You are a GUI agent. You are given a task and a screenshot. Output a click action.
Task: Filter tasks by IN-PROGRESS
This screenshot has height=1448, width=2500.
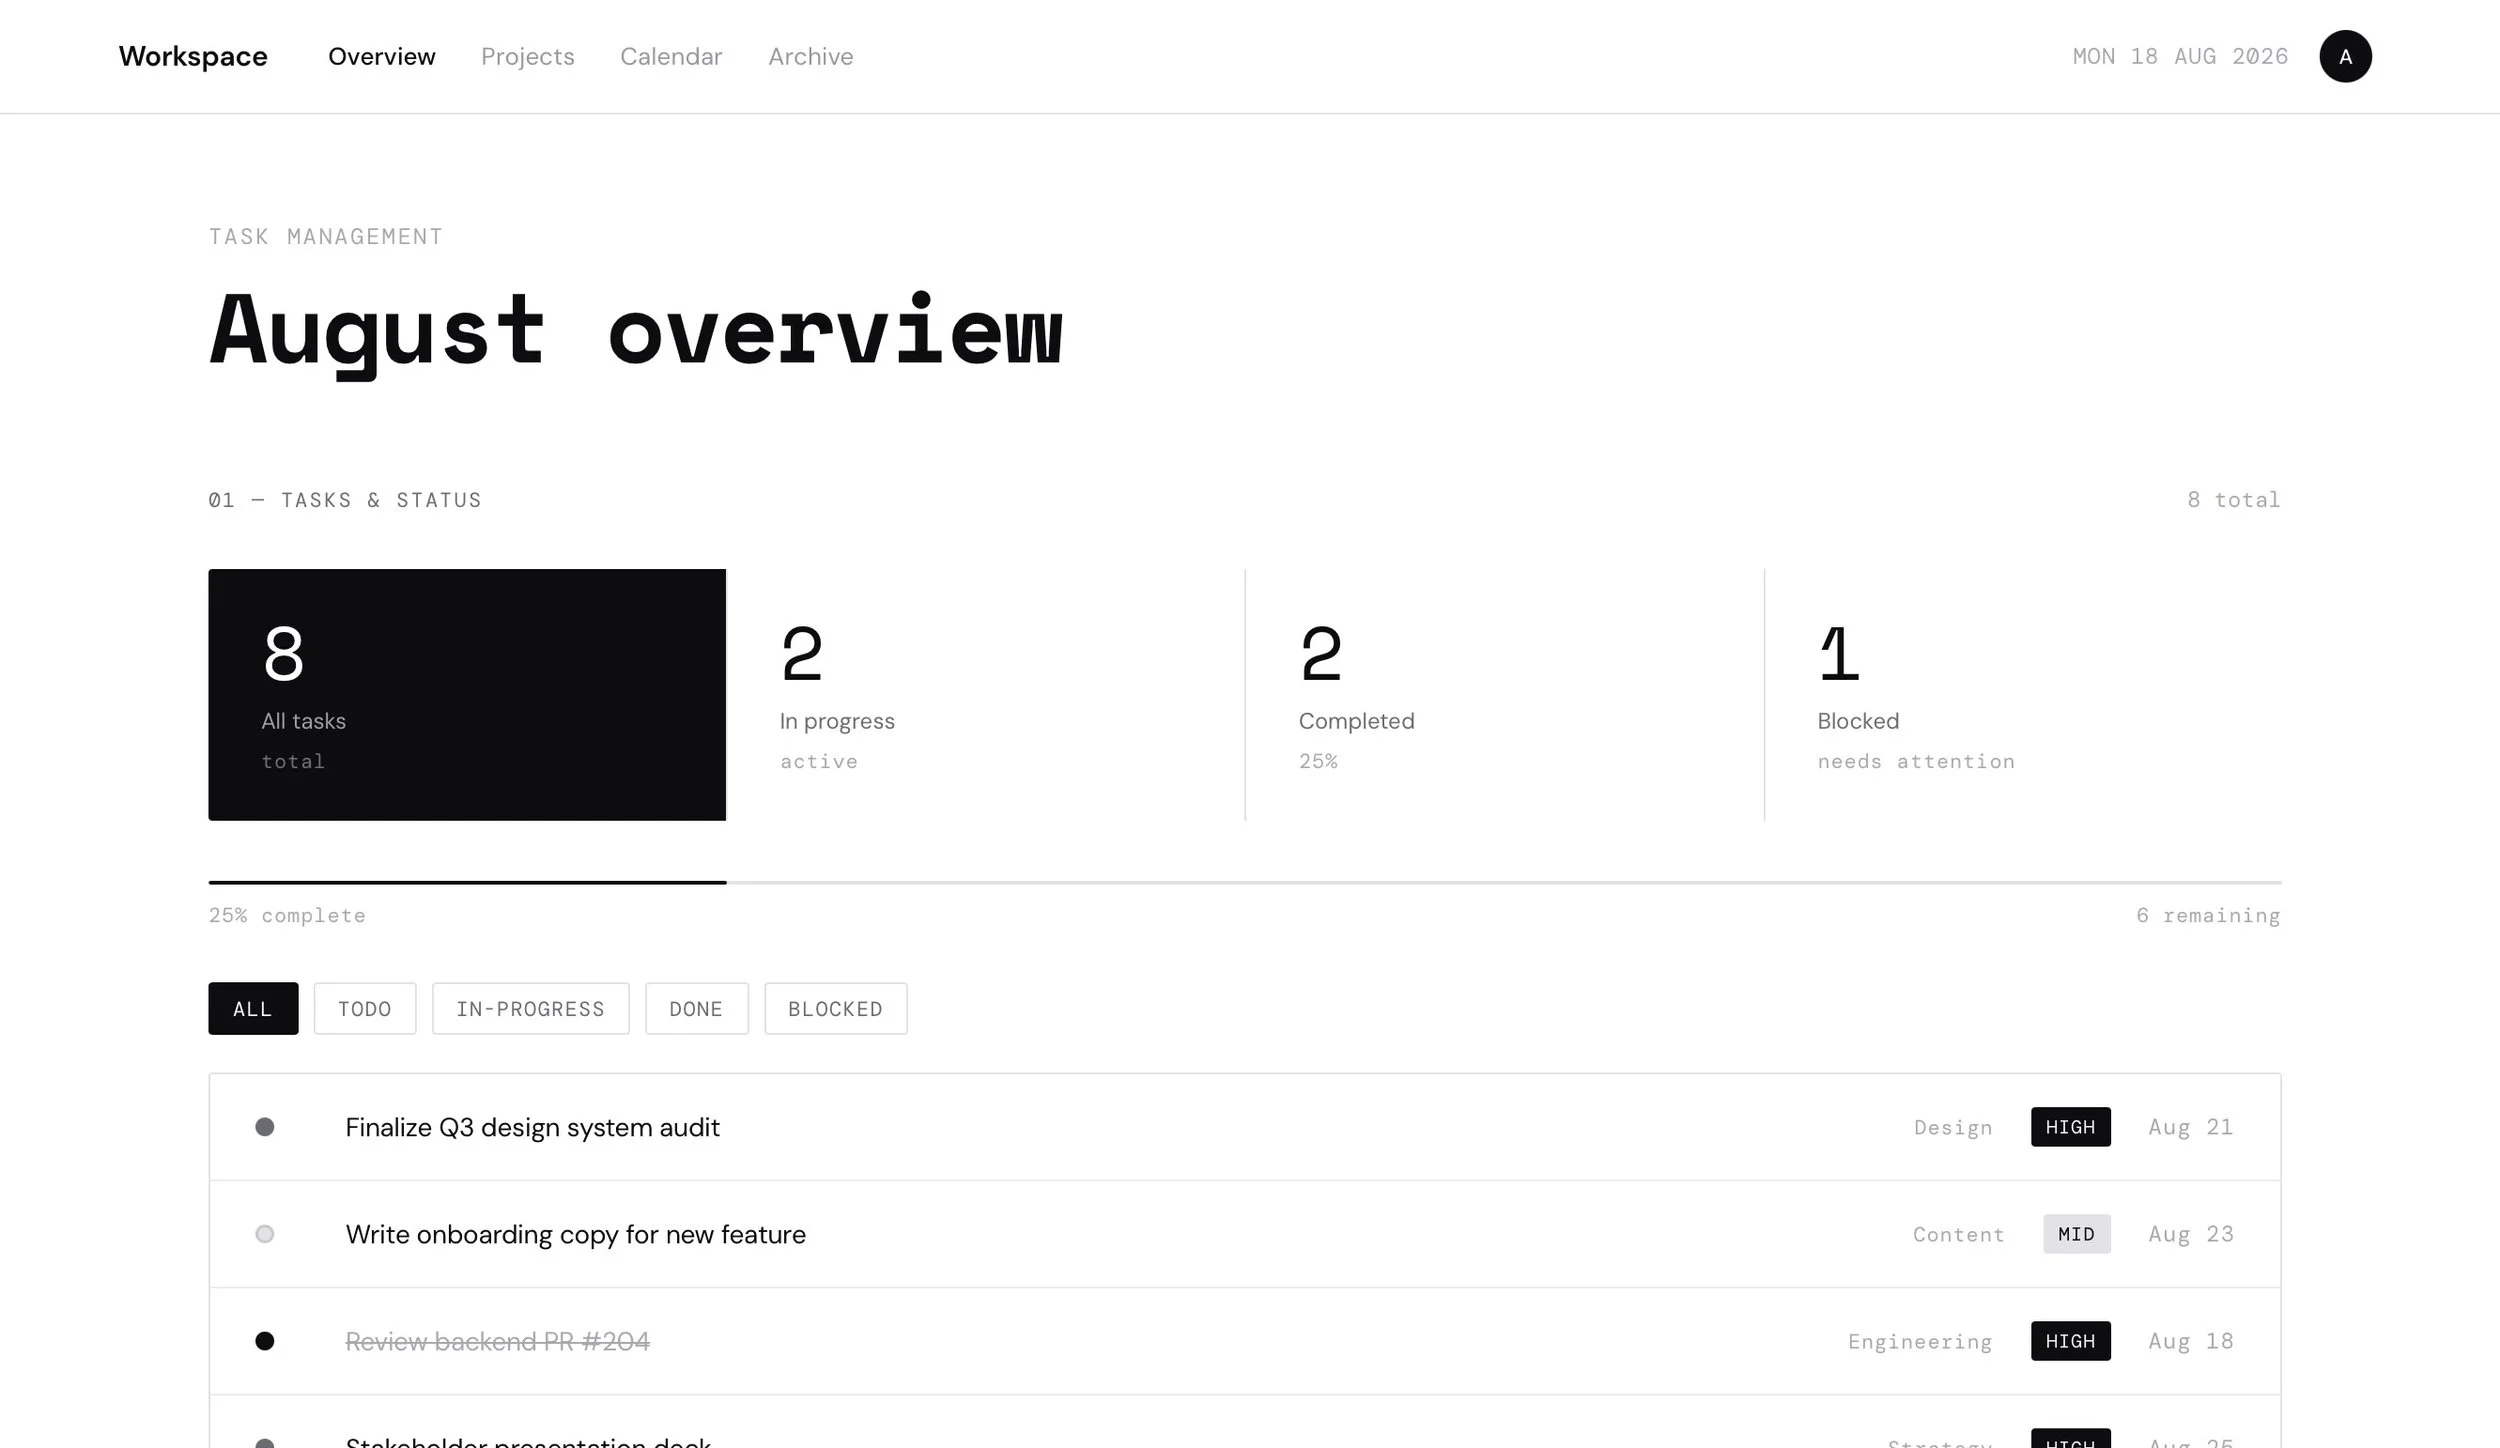click(530, 1008)
